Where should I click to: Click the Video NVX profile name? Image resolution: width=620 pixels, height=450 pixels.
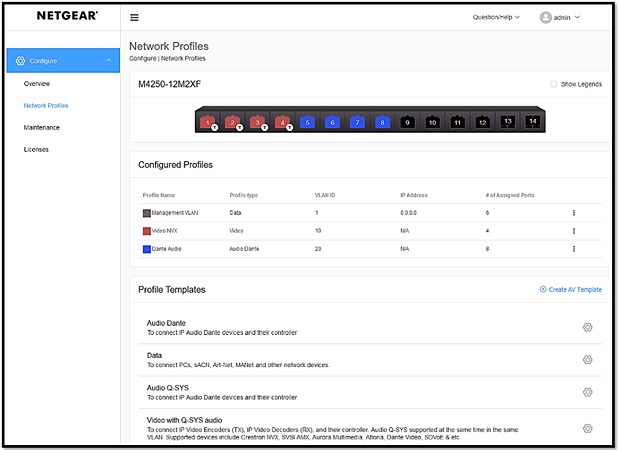pos(164,231)
